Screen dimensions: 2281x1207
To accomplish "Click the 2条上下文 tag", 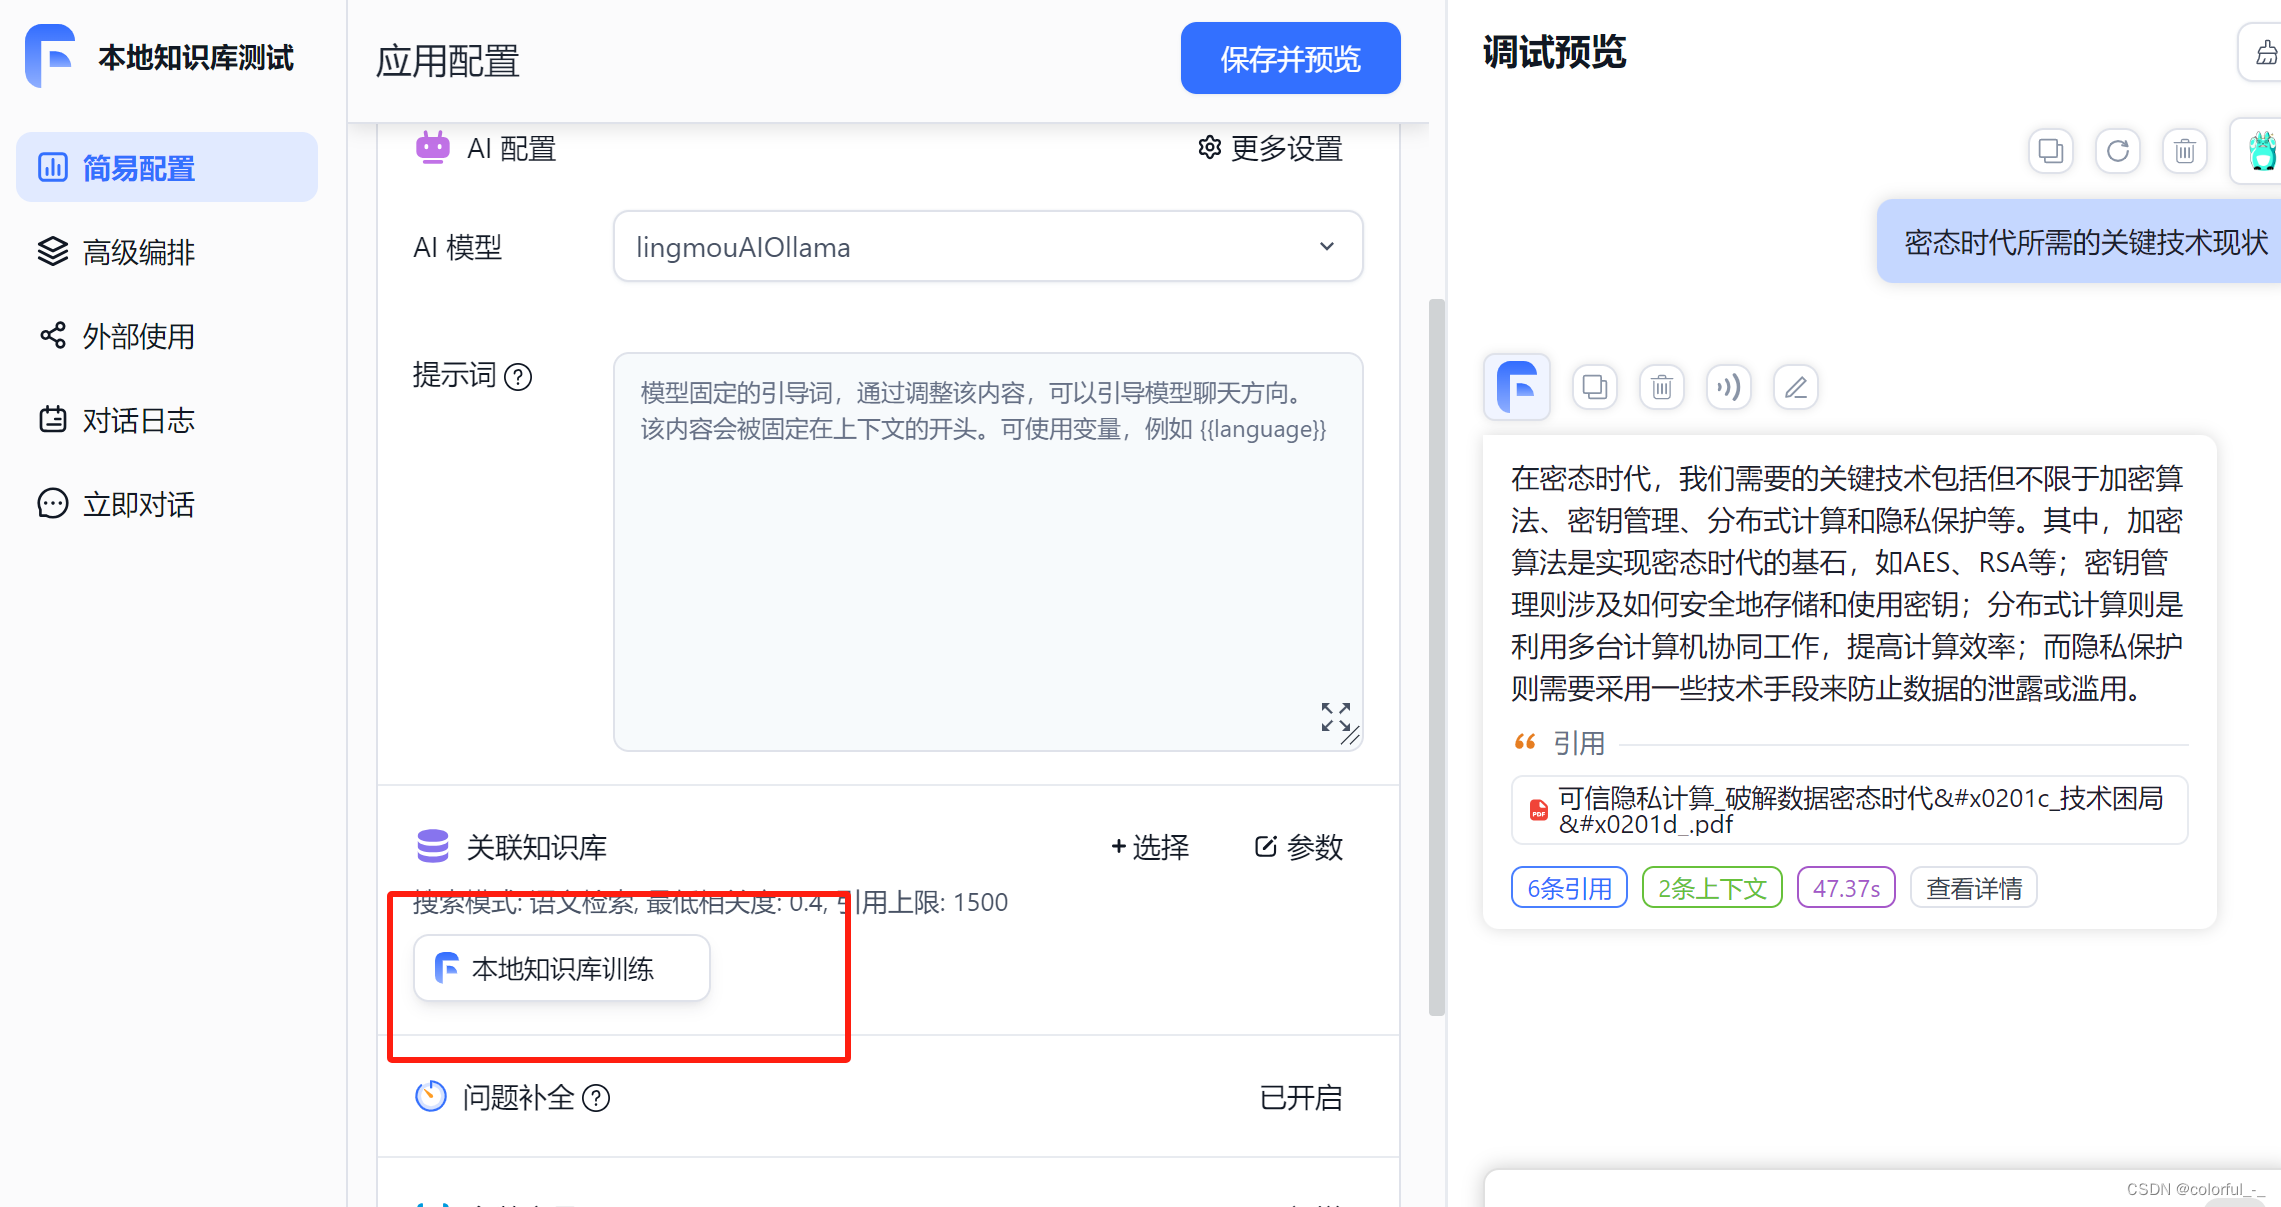I will [1712, 888].
